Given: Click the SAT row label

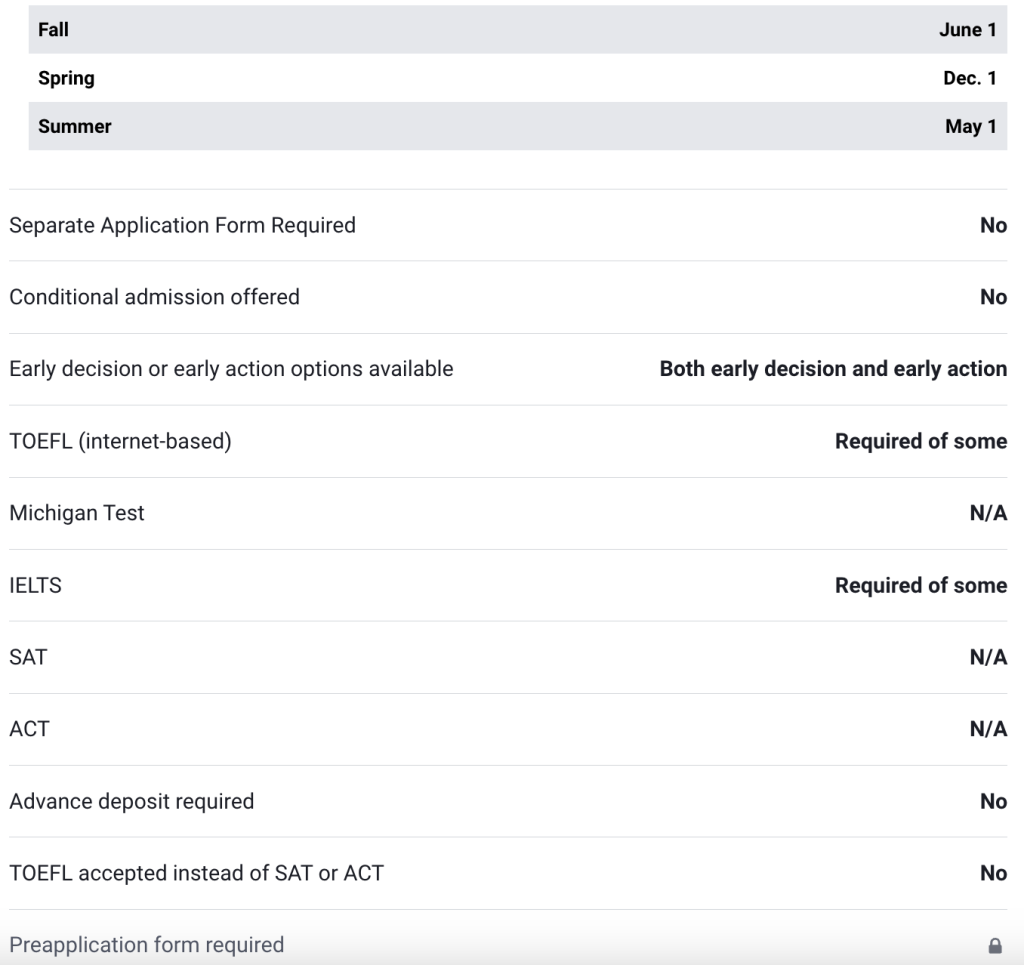Looking at the screenshot, I should [x=28, y=657].
